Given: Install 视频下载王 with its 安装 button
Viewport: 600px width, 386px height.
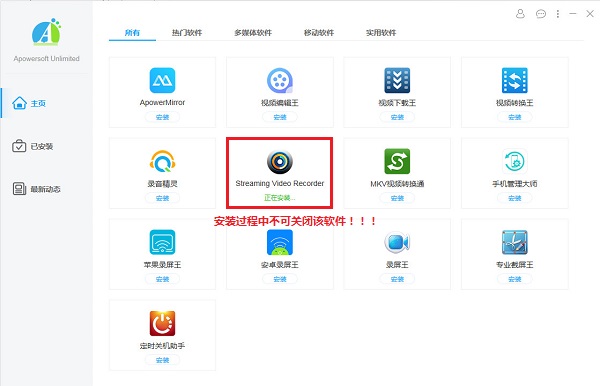Looking at the screenshot, I should click(x=397, y=117).
